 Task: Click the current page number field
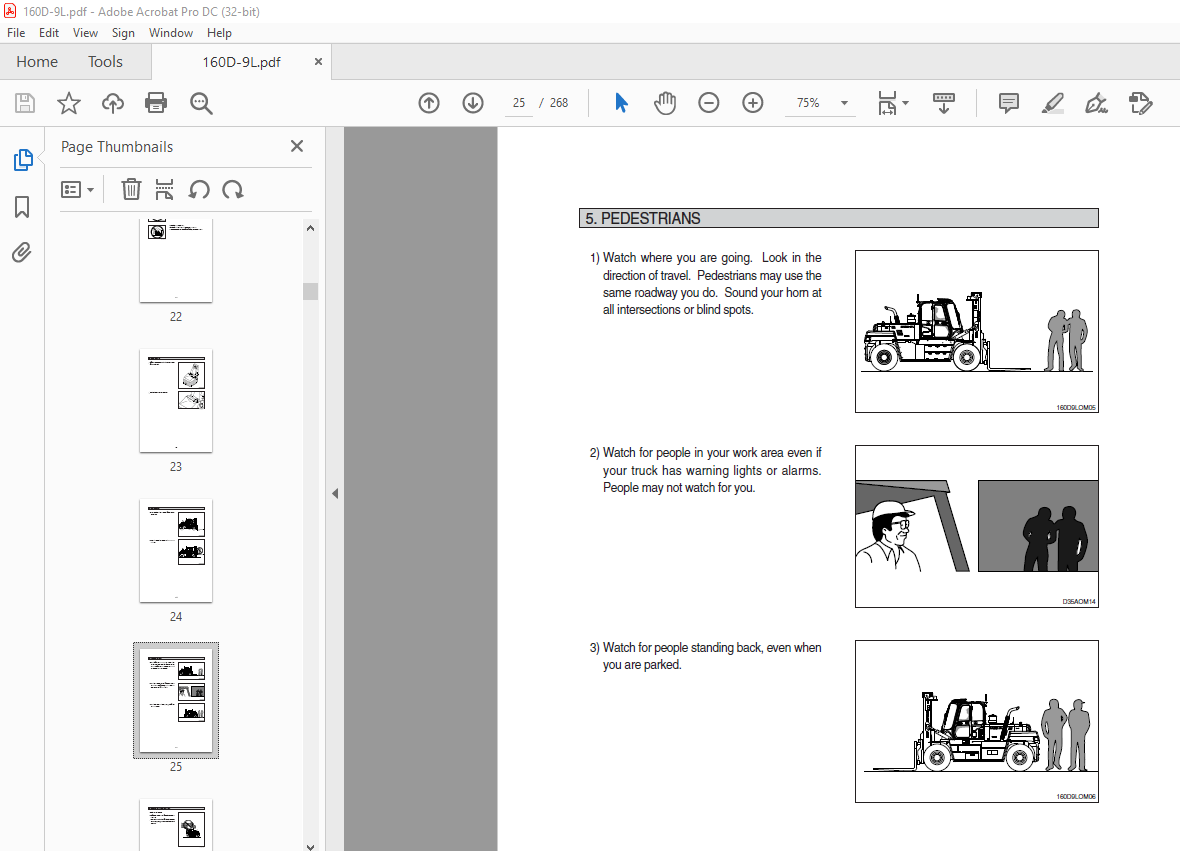pyautogui.click(x=519, y=103)
